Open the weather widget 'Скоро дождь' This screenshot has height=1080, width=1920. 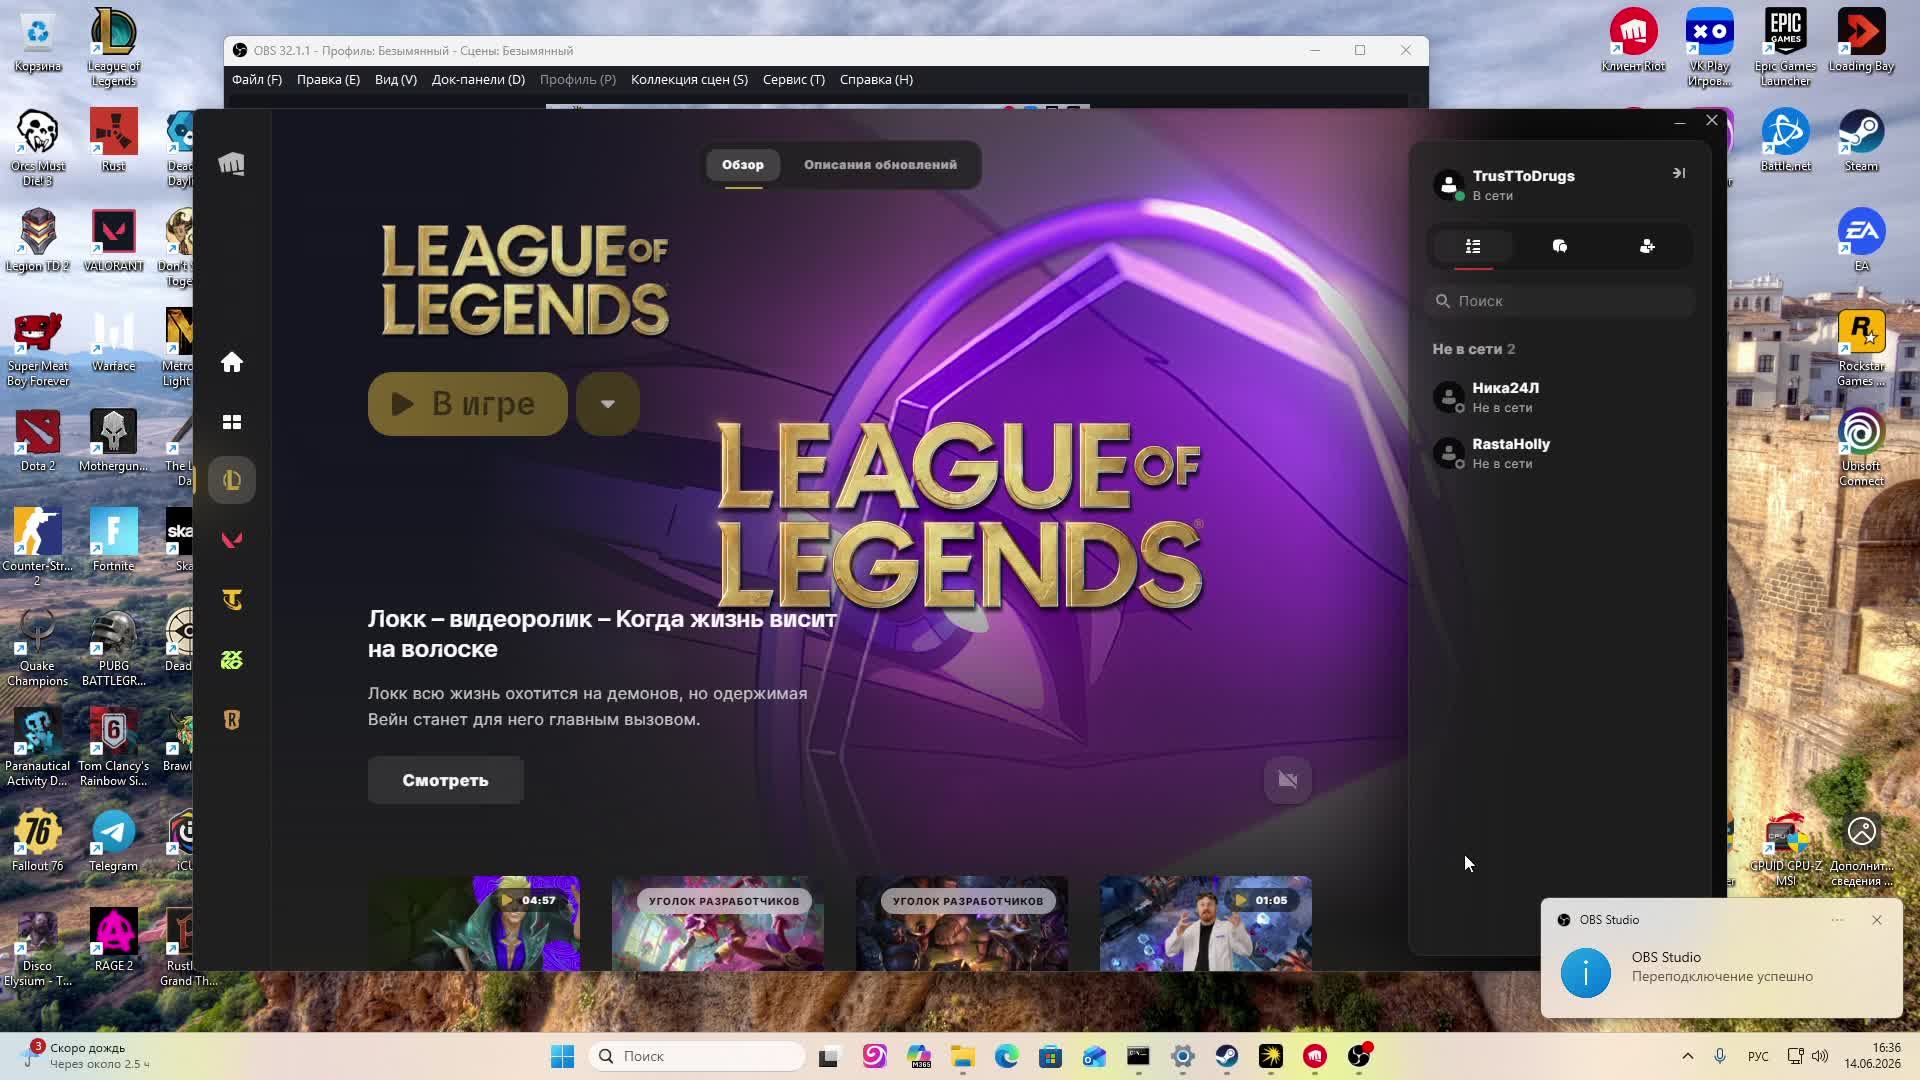86,1056
